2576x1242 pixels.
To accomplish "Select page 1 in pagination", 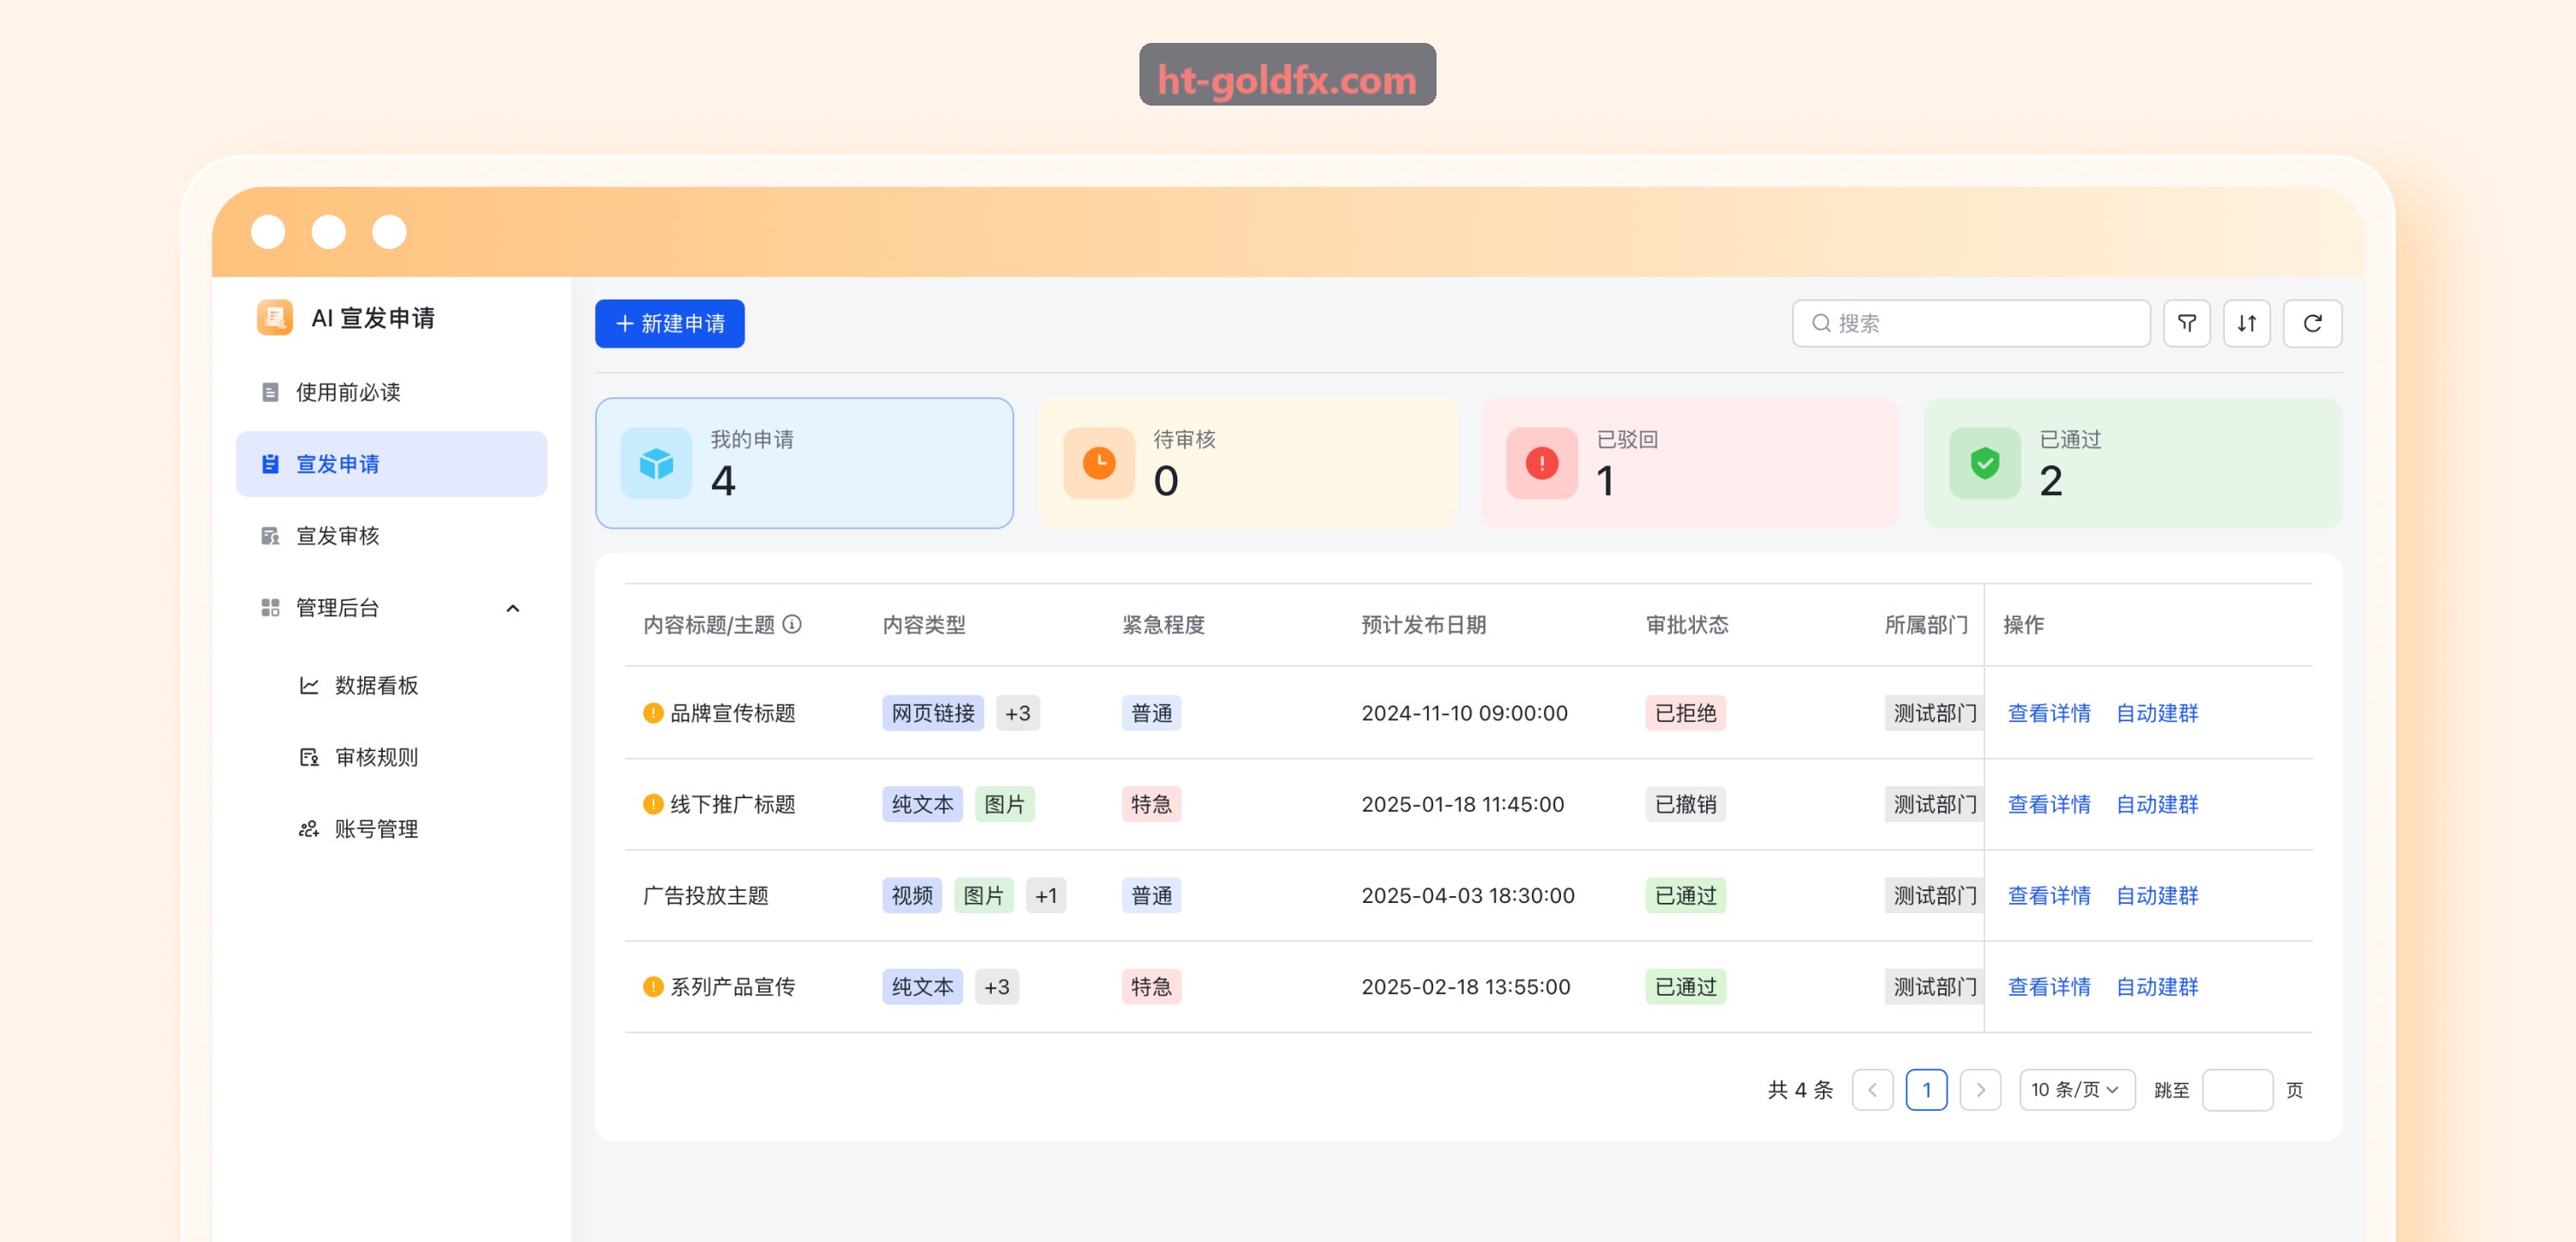I will [1926, 1089].
